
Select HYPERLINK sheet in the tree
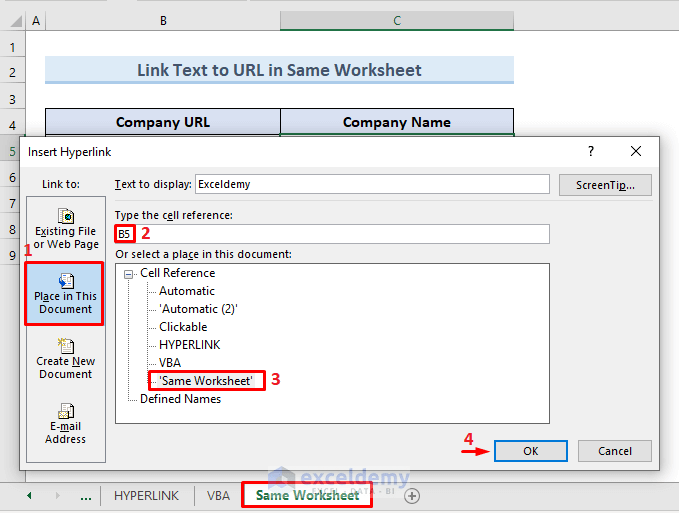[189, 345]
